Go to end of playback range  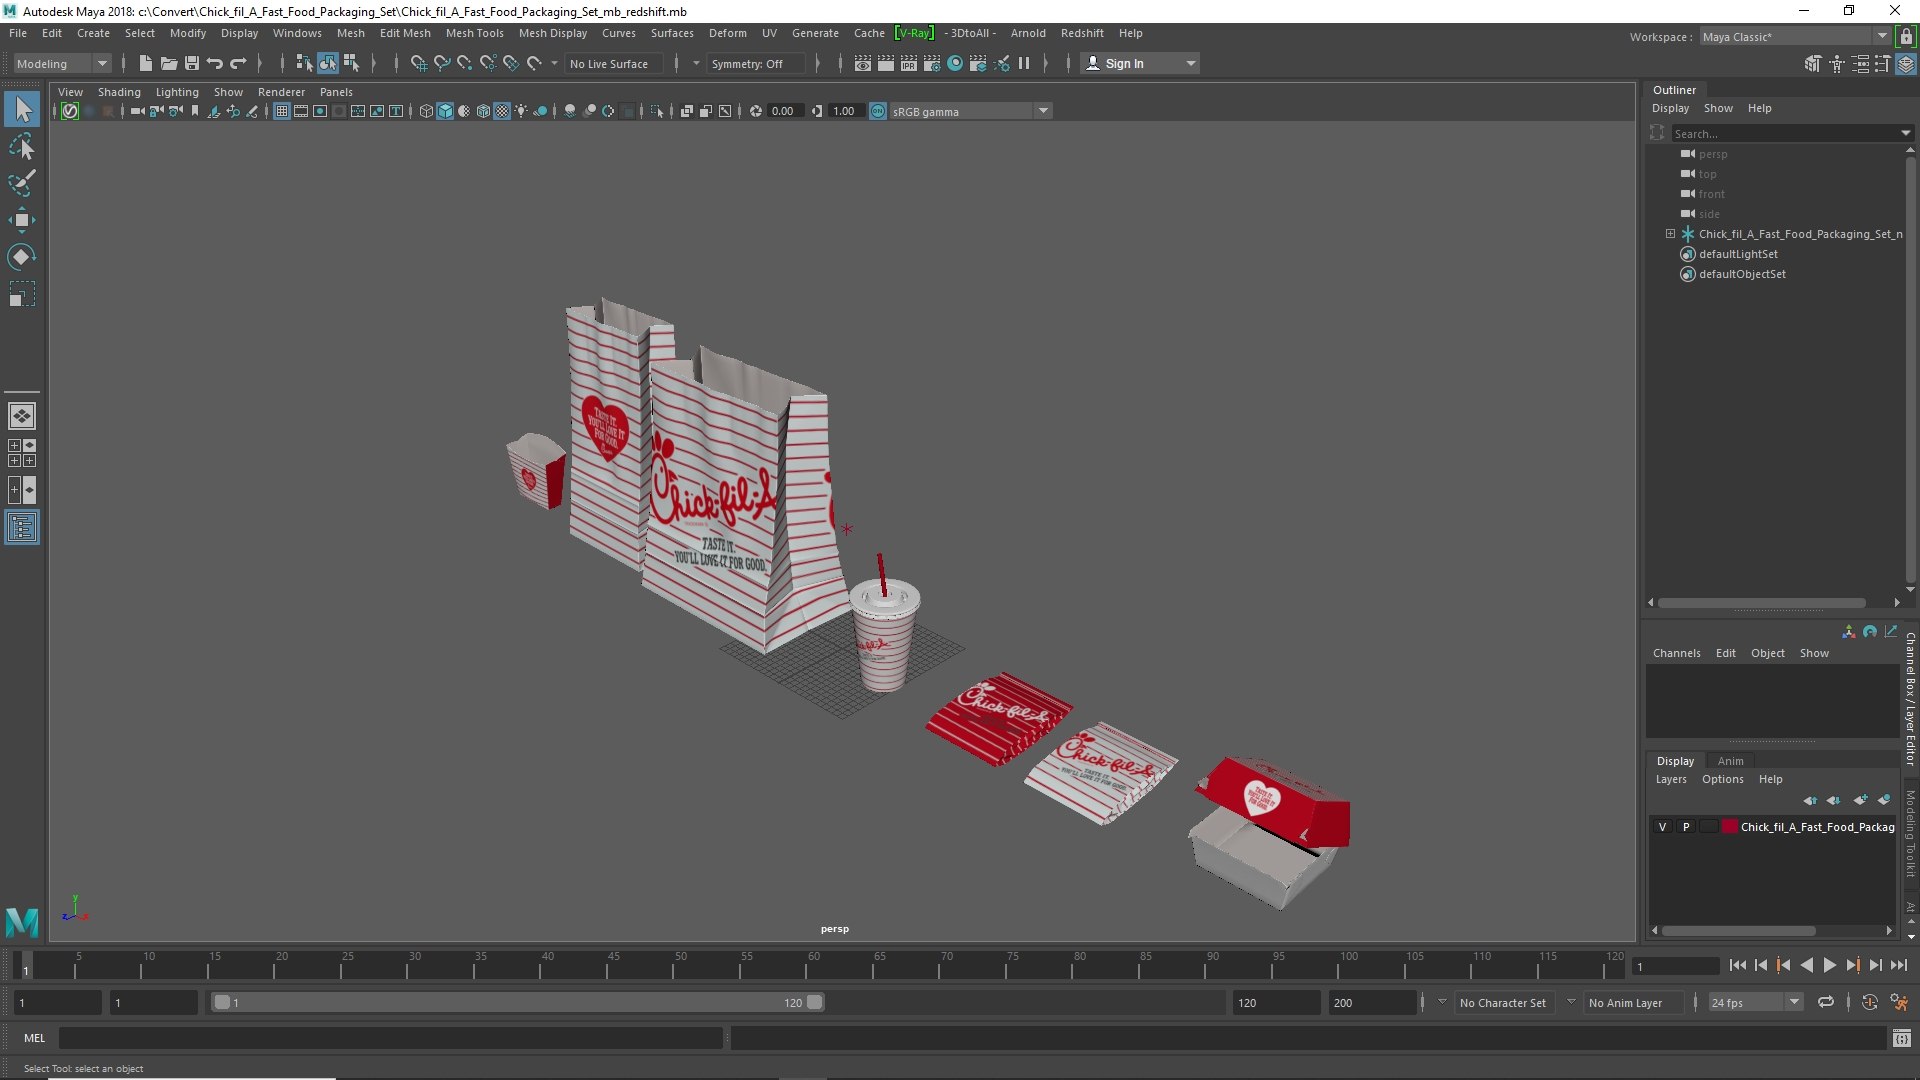(1899, 965)
